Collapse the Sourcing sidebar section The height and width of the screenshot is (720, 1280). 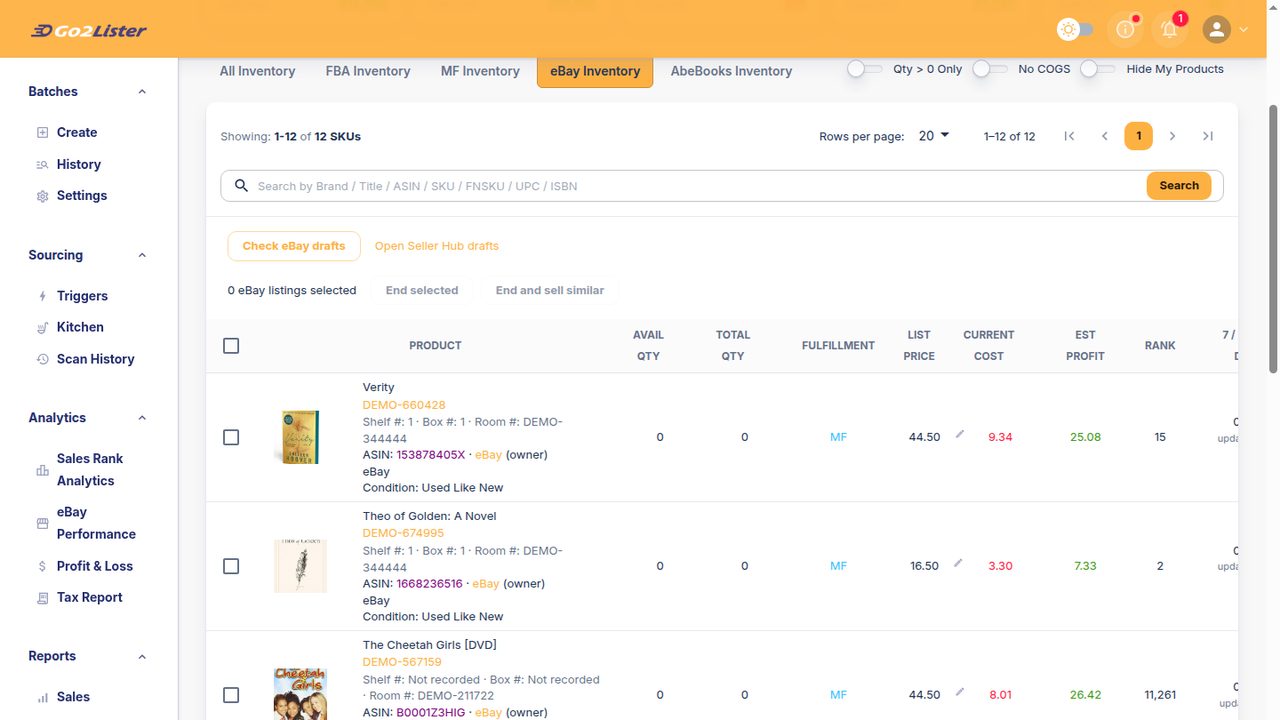point(142,255)
